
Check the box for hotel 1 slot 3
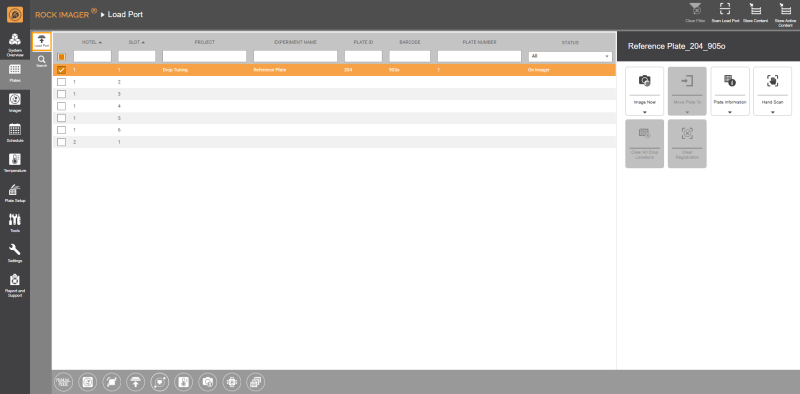(61, 94)
